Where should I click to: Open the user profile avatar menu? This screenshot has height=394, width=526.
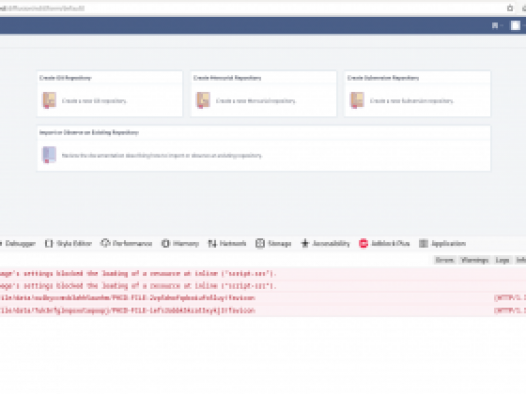(x=516, y=25)
